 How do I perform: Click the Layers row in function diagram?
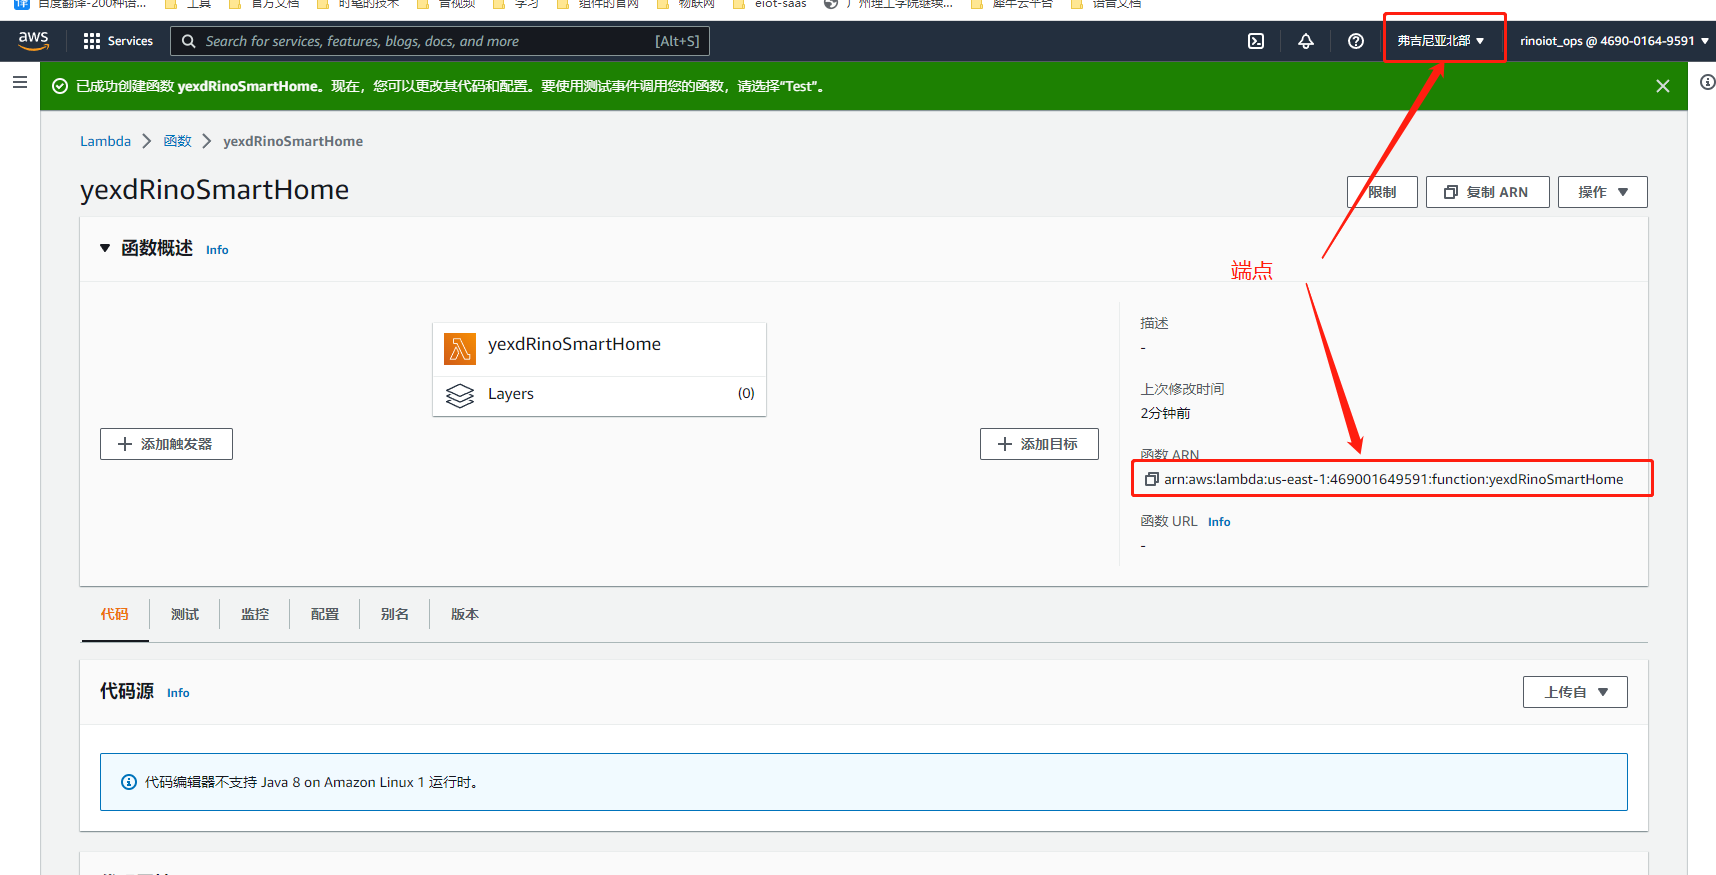(599, 395)
